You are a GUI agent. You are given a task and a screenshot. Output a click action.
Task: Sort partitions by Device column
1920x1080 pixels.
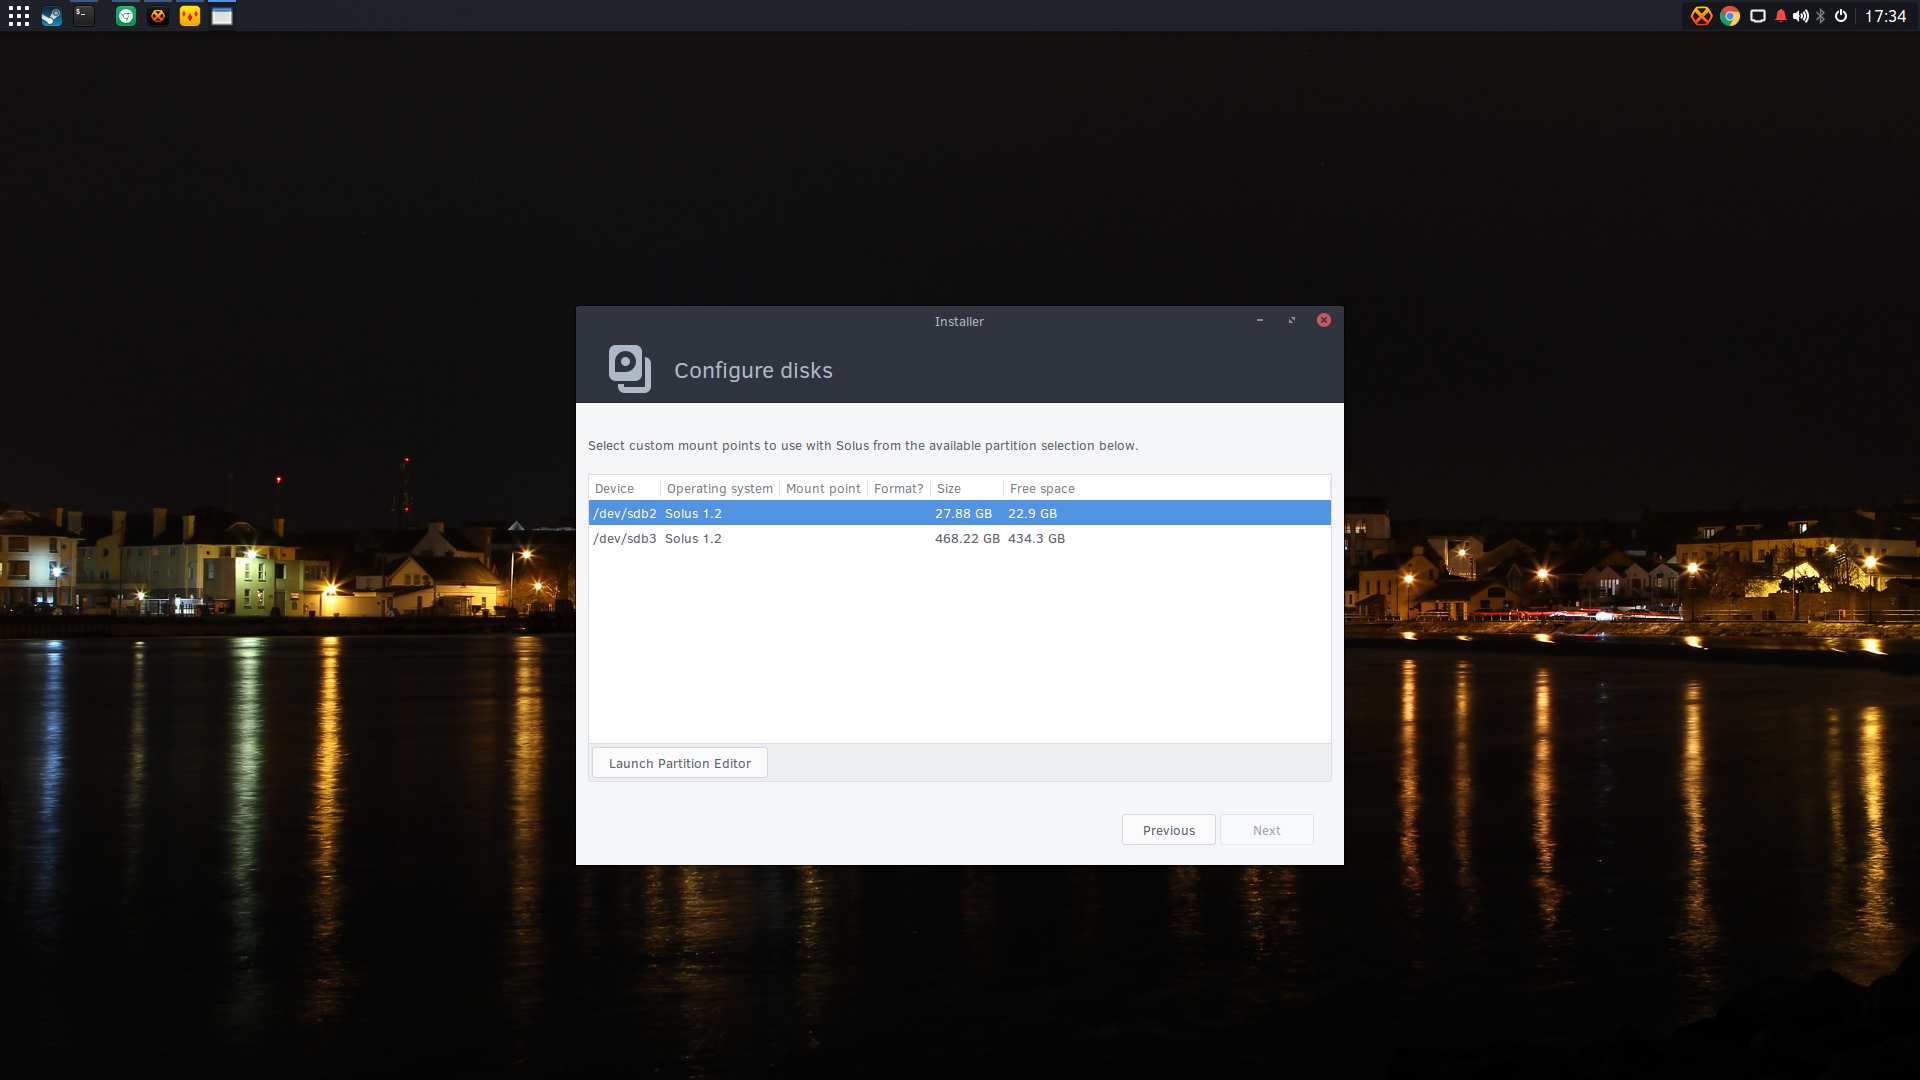coord(625,488)
